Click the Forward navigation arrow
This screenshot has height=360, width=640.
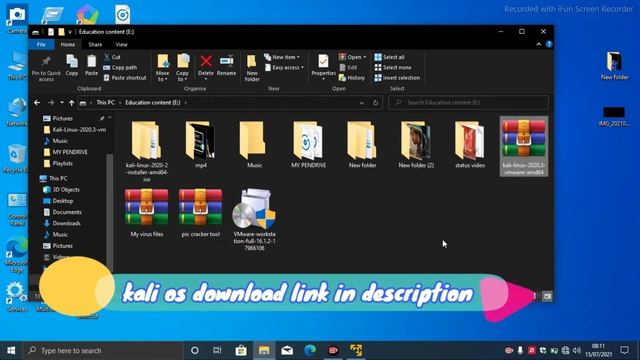(x=51, y=103)
